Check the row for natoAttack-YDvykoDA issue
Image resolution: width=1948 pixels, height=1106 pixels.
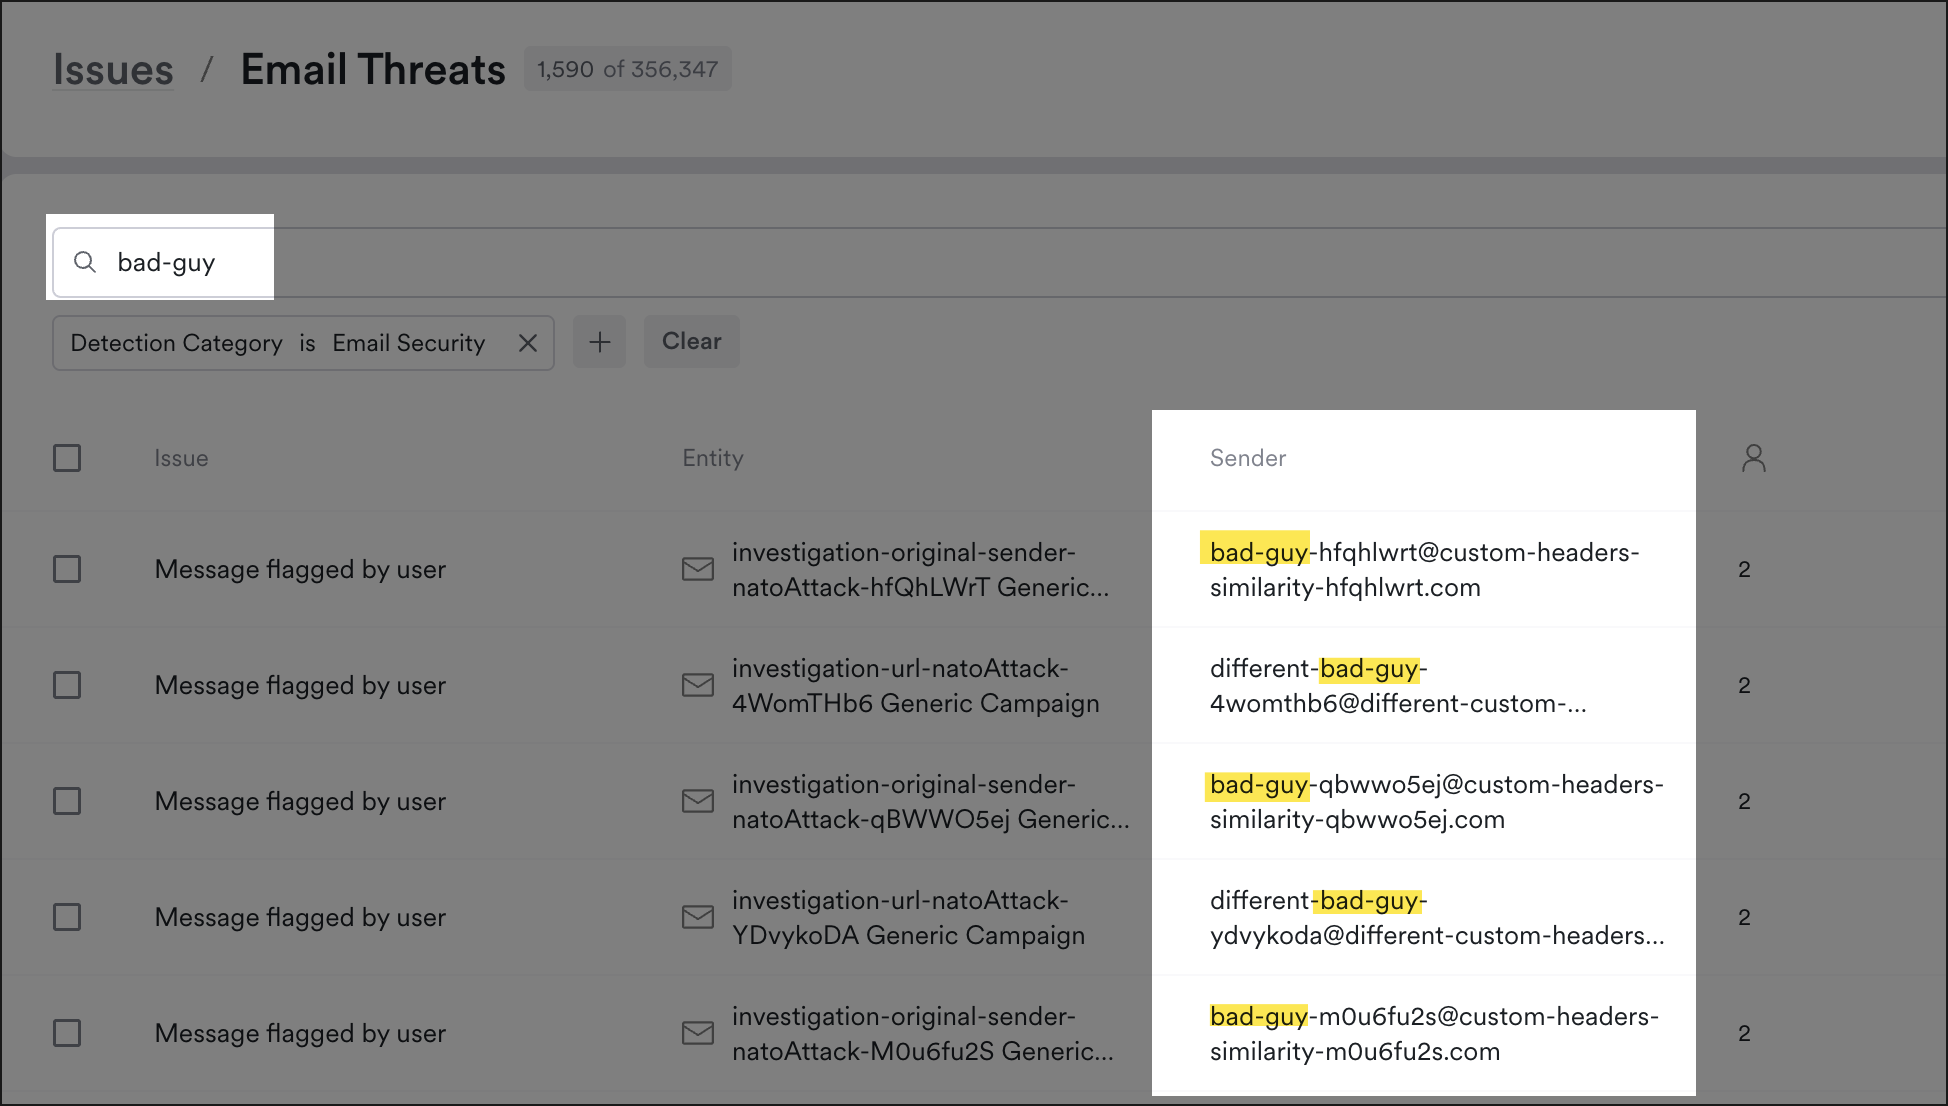(x=67, y=917)
